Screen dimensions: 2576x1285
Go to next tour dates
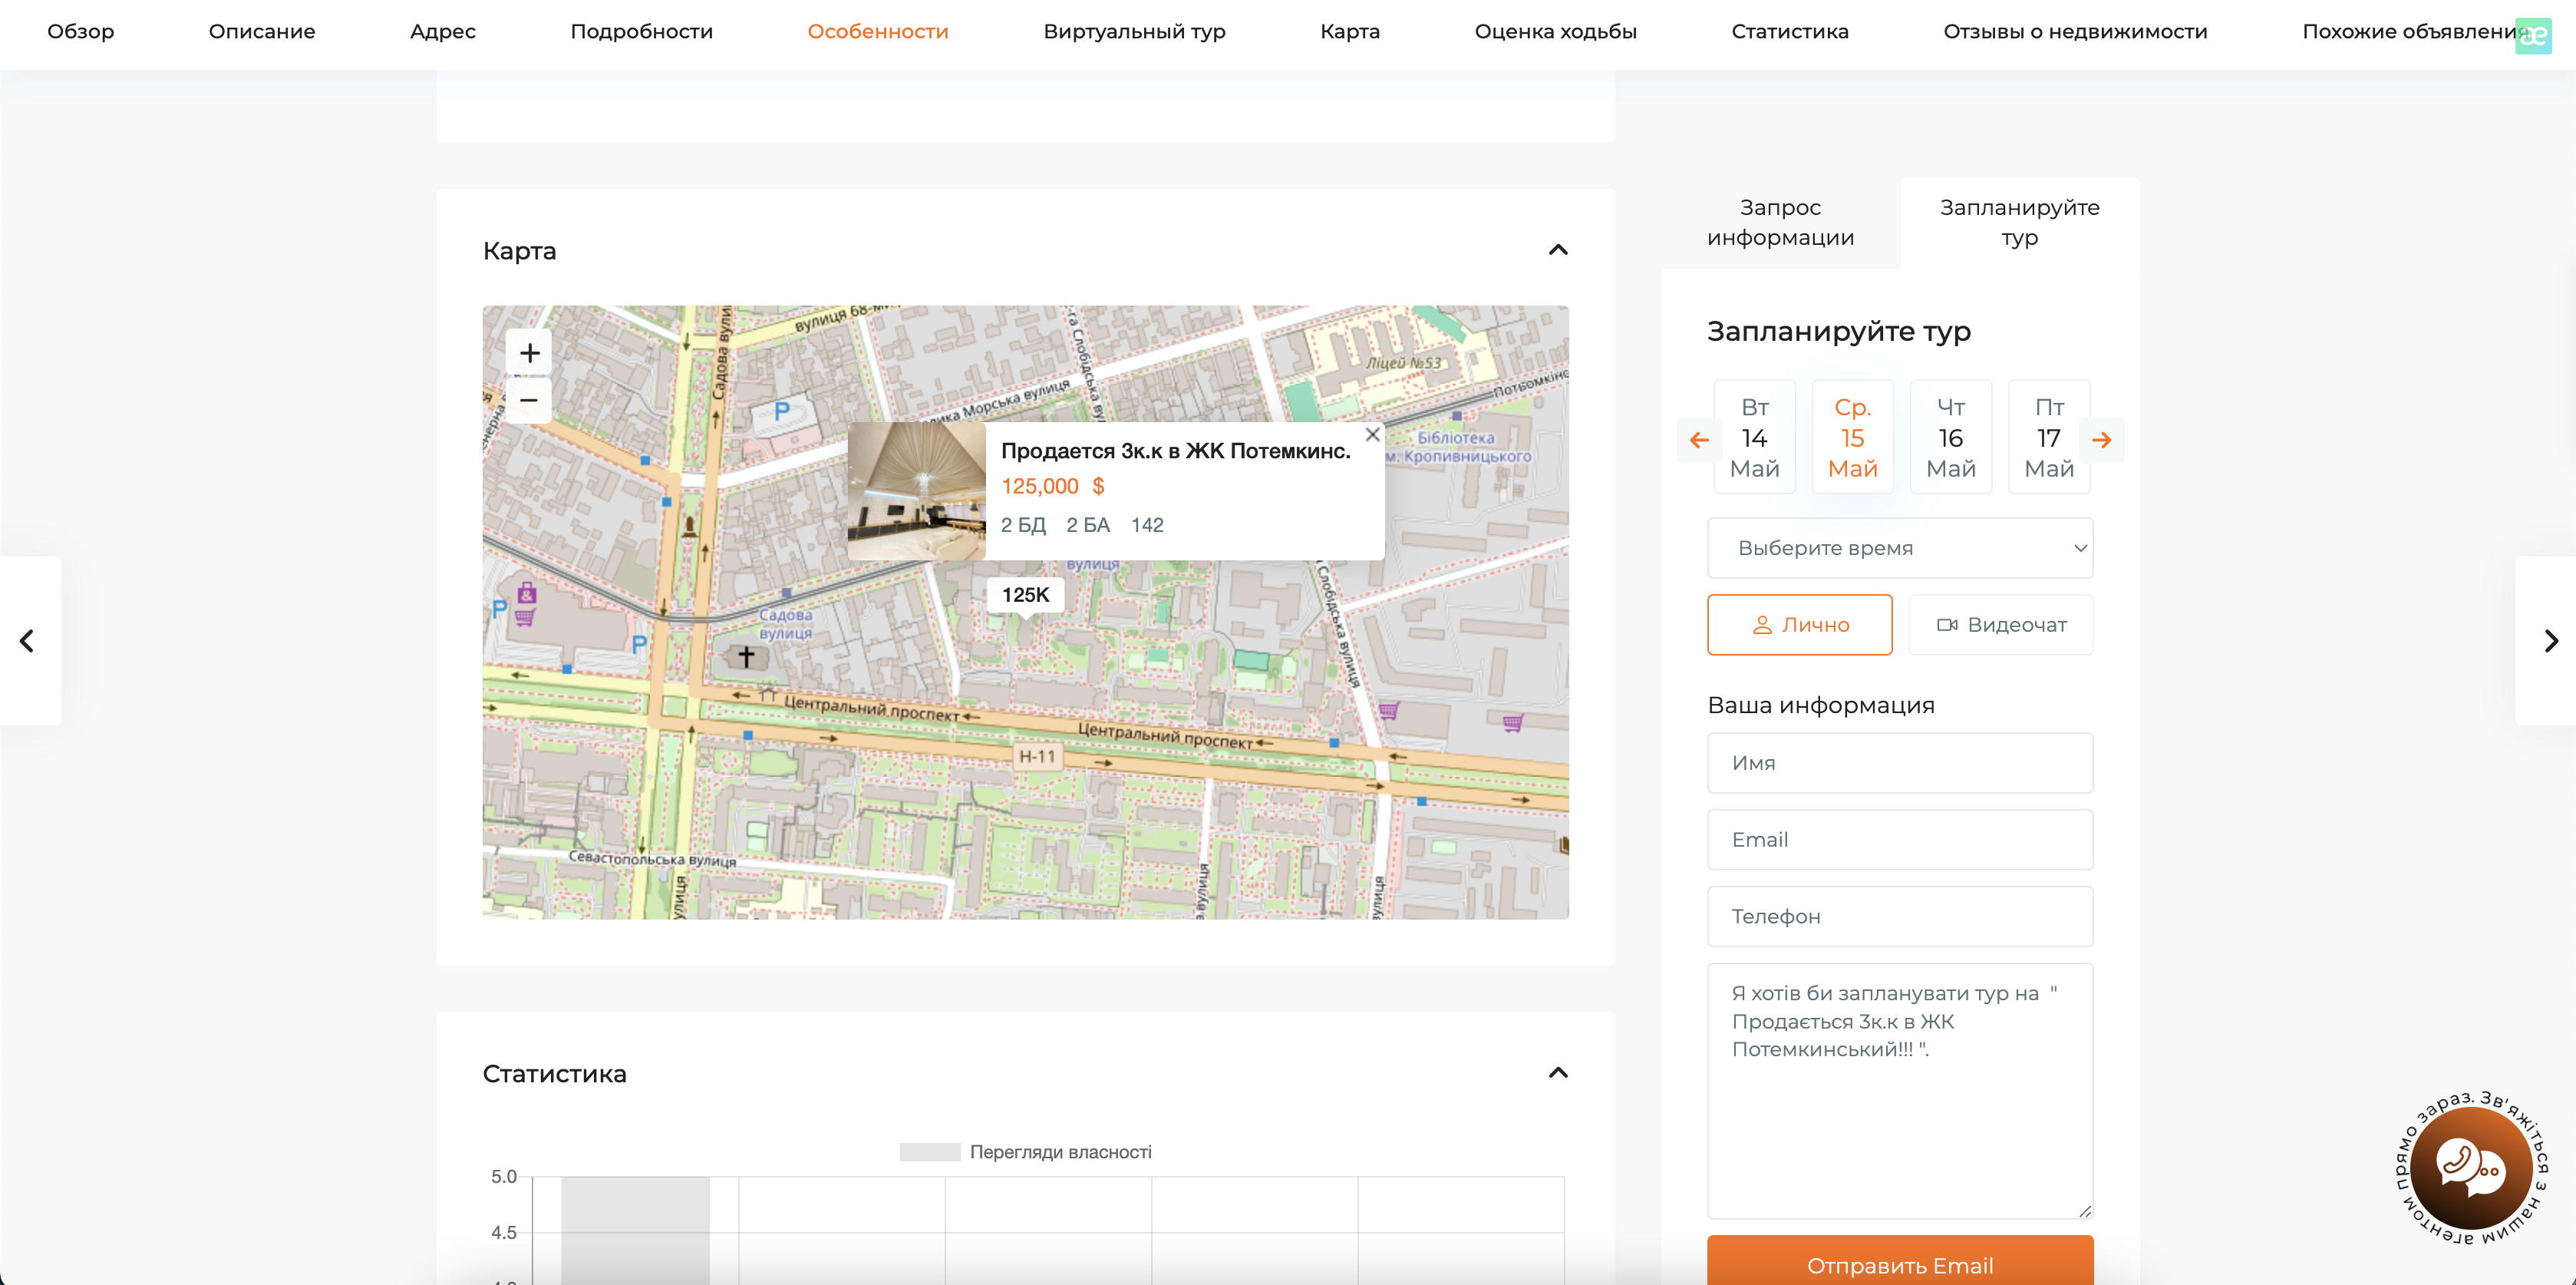point(2101,440)
